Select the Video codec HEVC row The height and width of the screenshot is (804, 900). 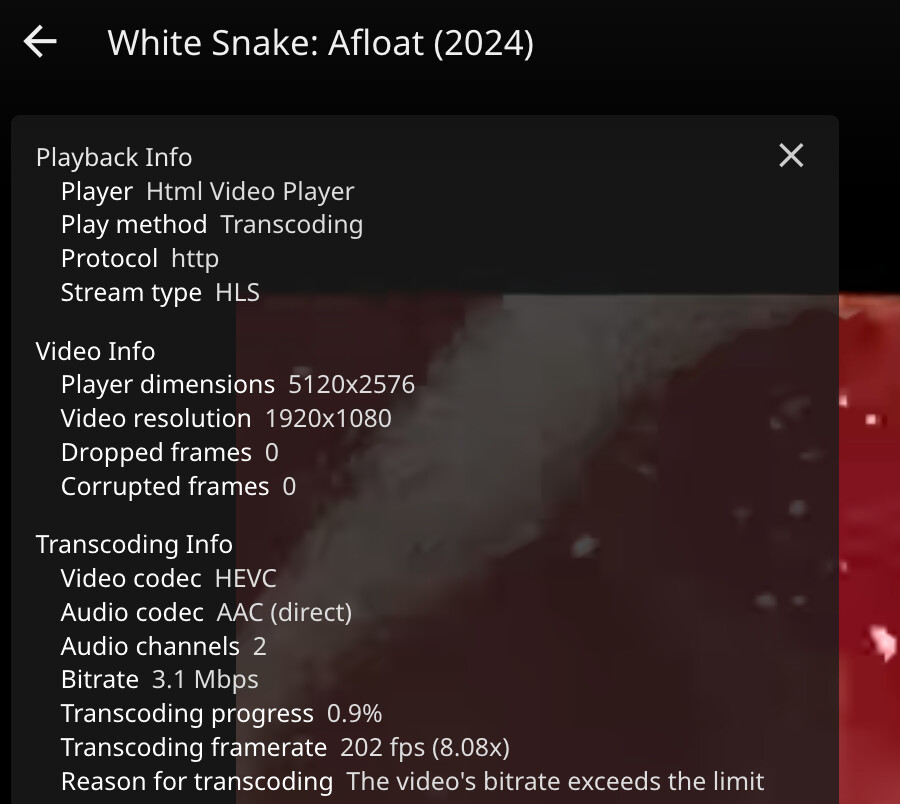click(168, 578)
